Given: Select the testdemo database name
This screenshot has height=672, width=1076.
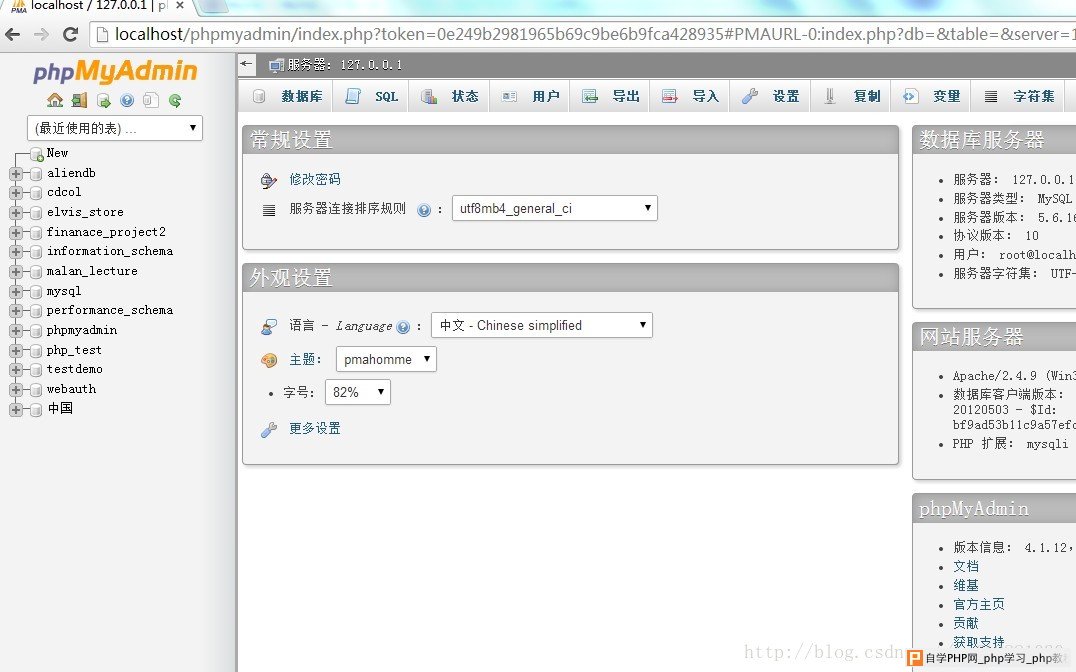Looking at the screenshot, I should point(75,369).
